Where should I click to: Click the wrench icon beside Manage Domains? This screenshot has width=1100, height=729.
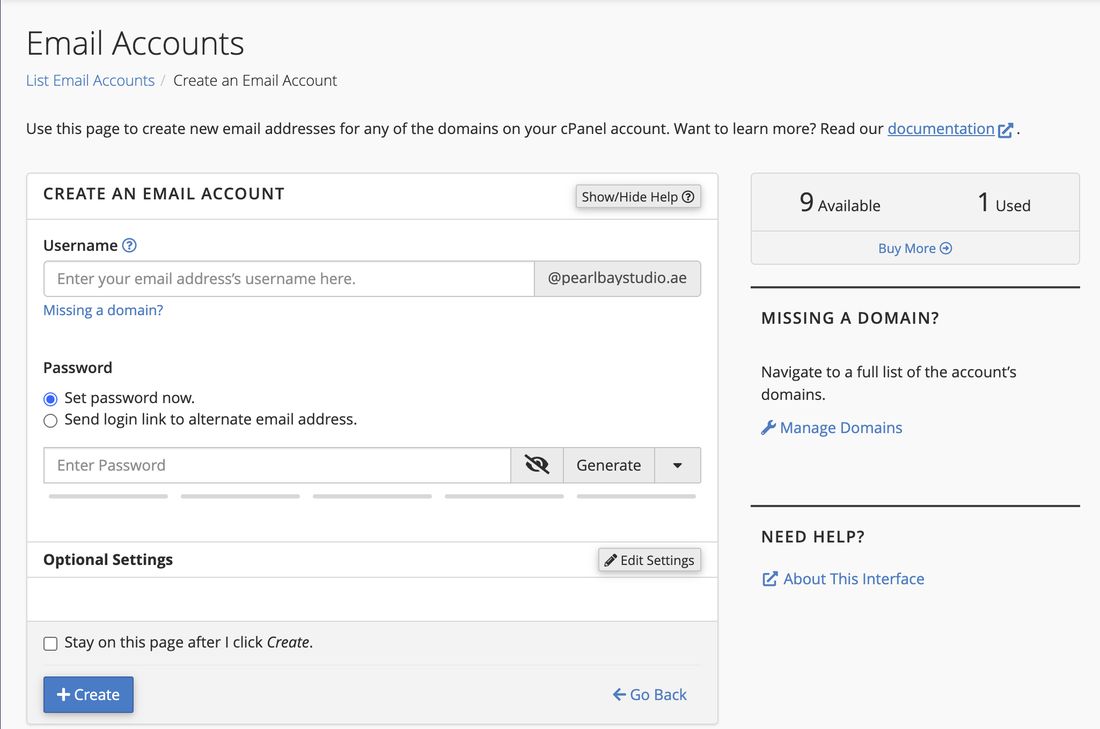click(768, 427)
